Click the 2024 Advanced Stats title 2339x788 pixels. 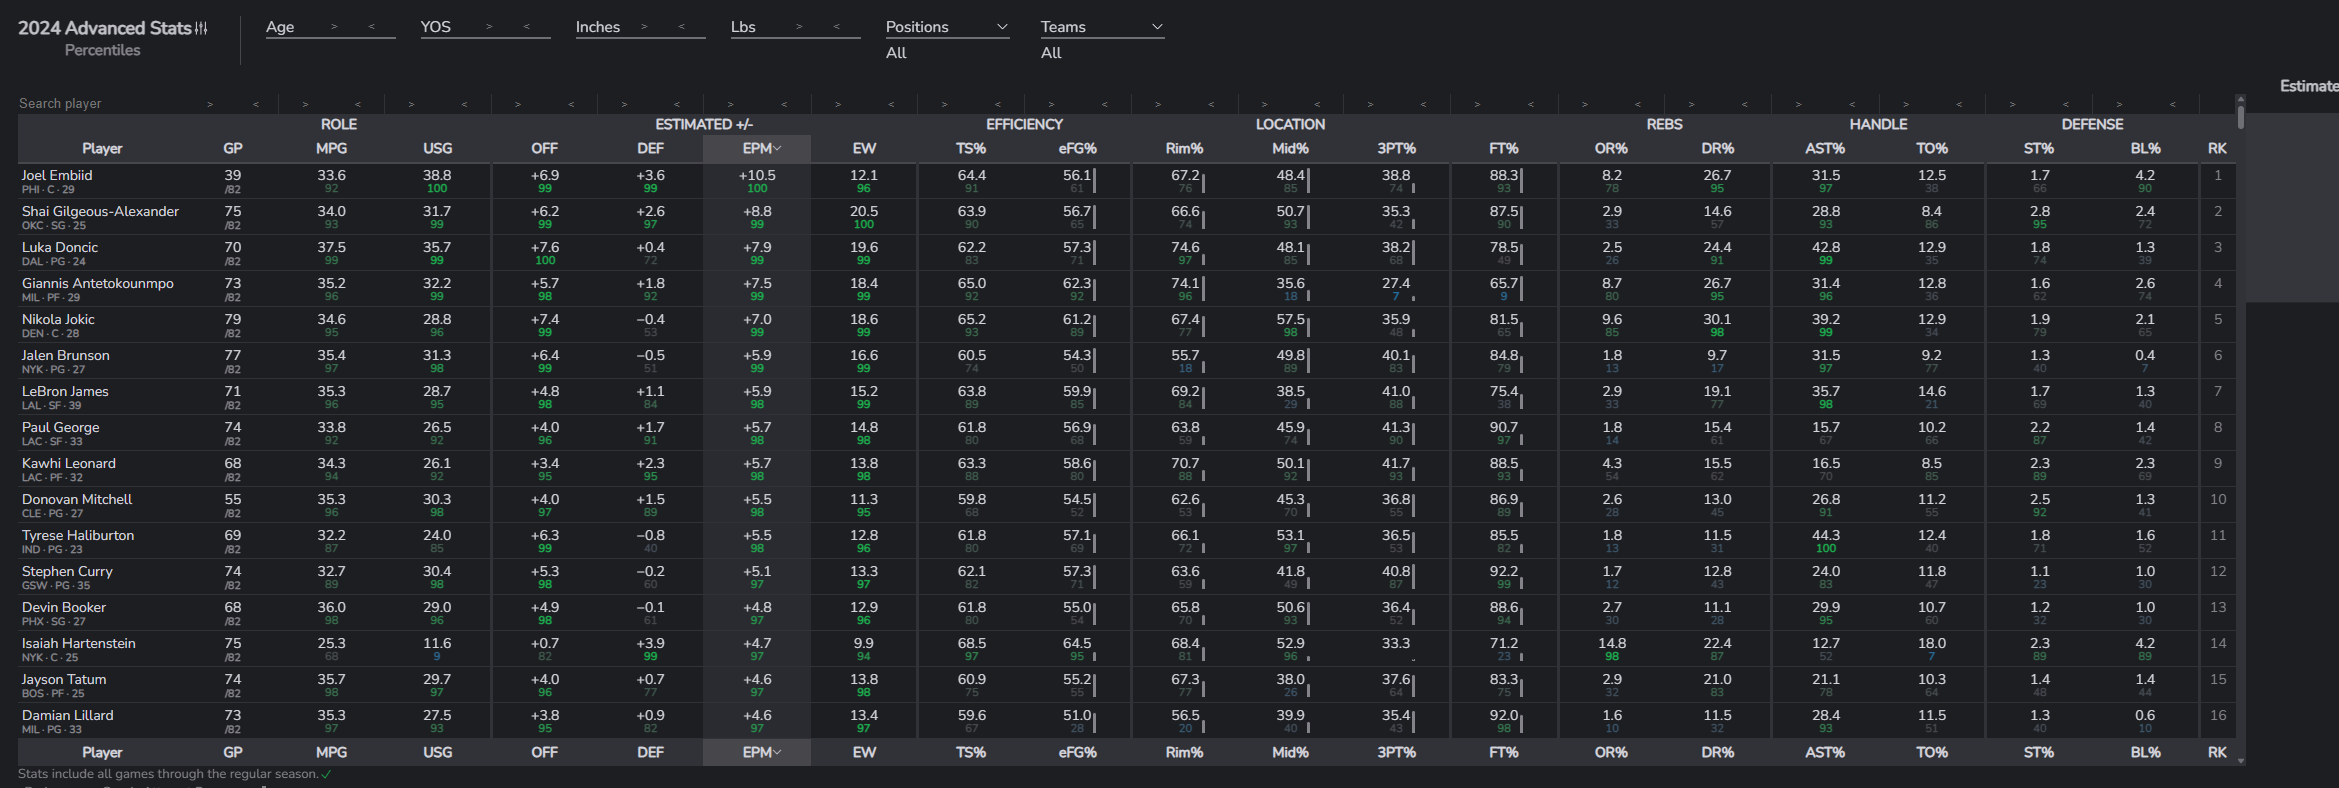coord(104,28)
